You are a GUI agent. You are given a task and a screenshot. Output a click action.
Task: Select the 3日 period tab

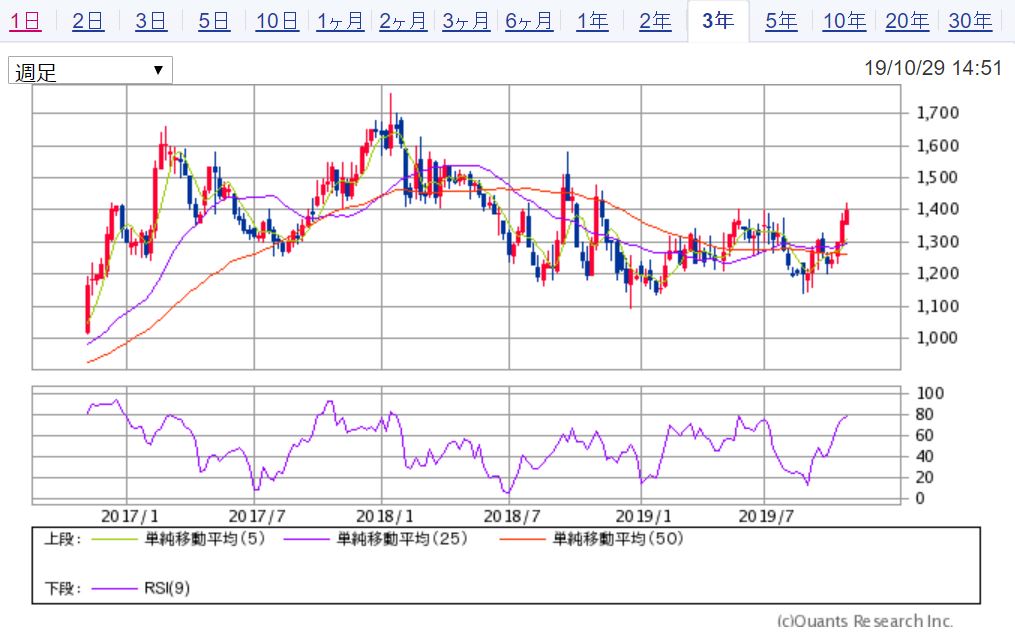151,21
